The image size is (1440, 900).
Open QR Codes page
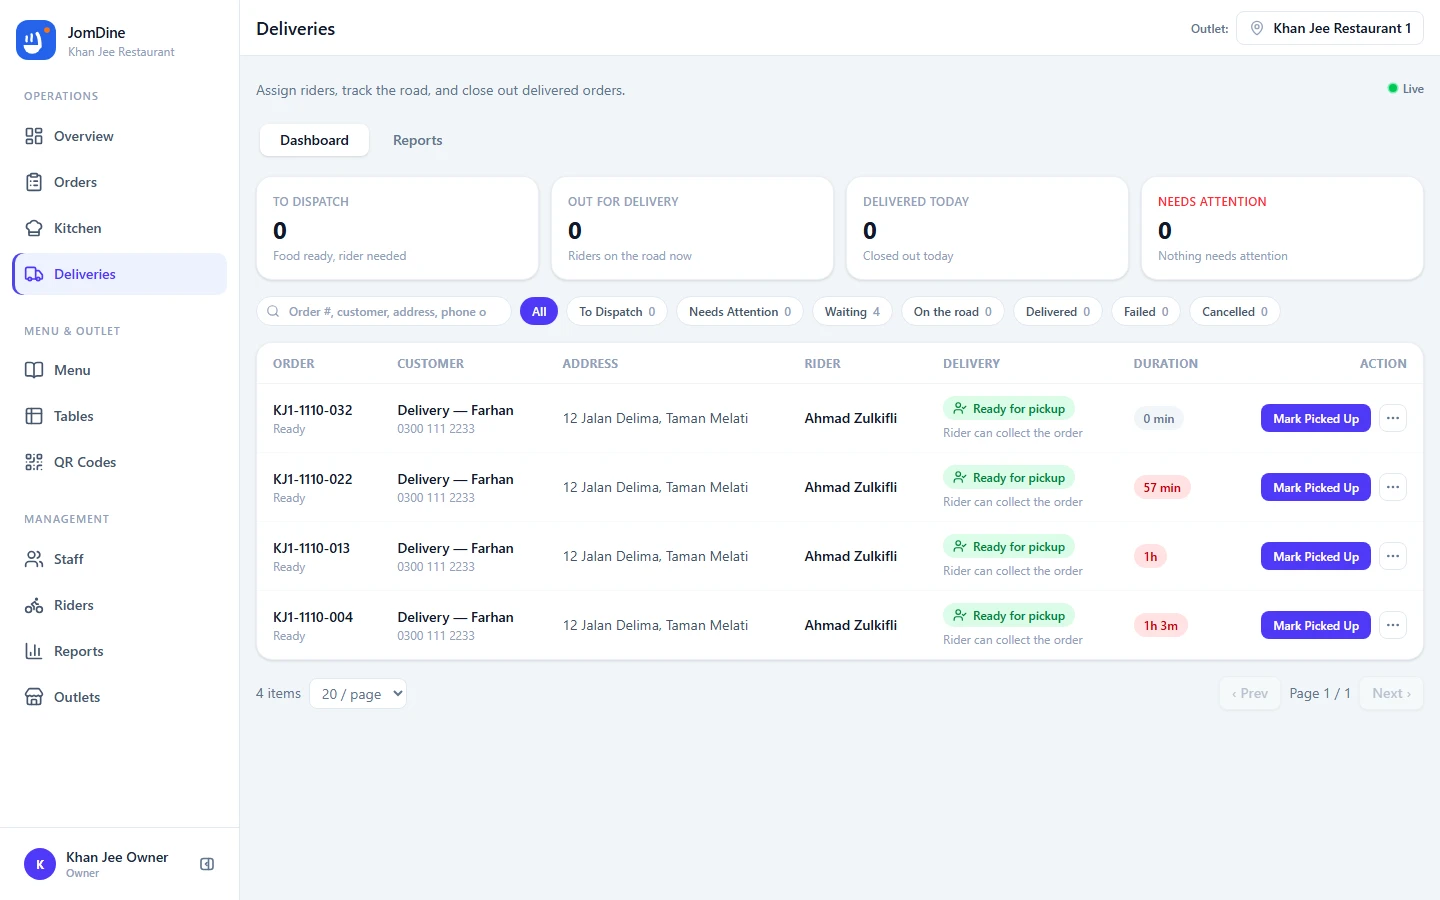click(119, 462)
